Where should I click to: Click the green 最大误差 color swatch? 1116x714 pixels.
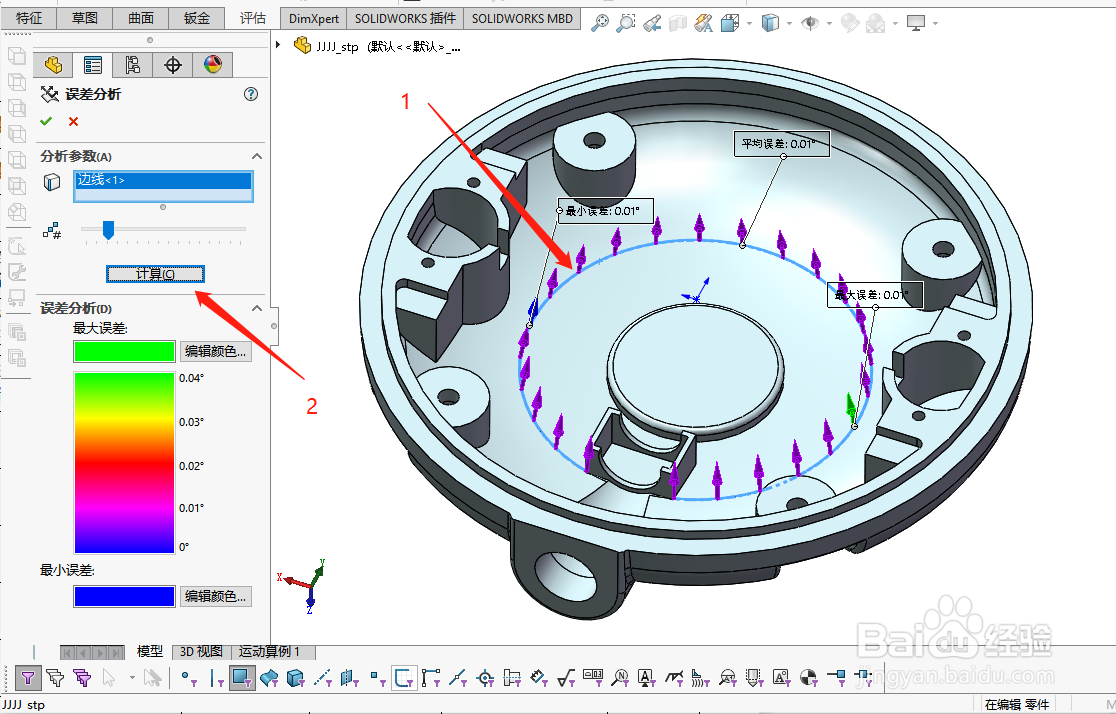[x=125, y=352]
